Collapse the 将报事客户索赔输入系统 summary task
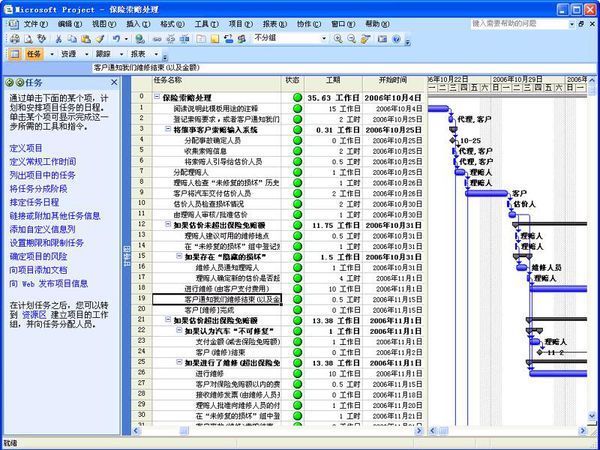This screenshot has height=450, width=600. coord(168,129)
